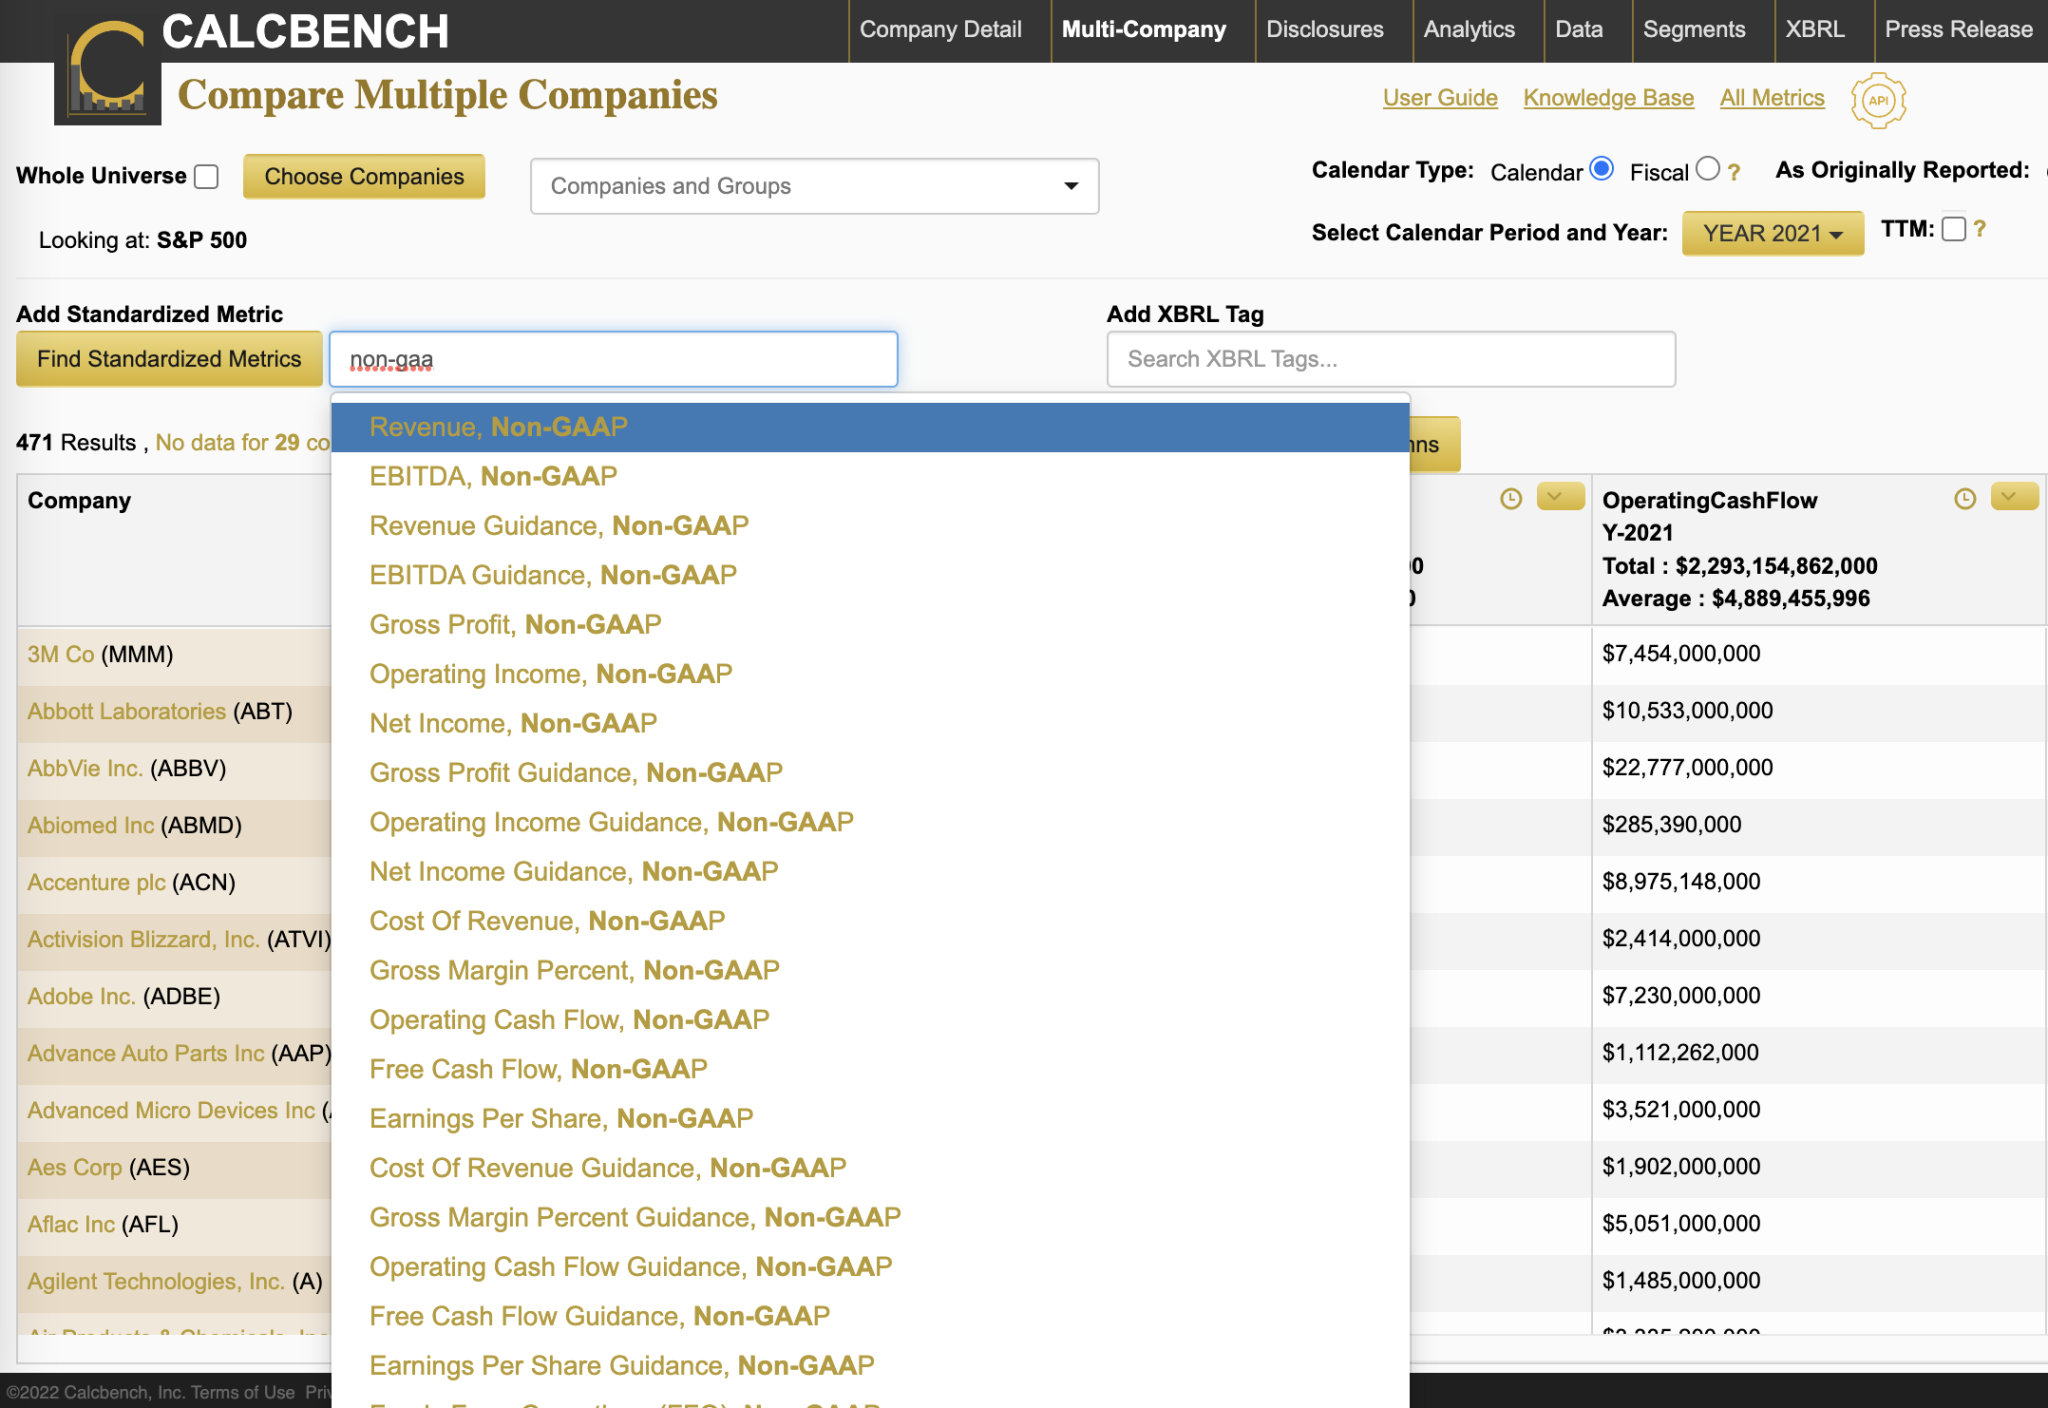This screenshot has height=1408, width=2048.
Task: Open the chevron menu on the partially hidden column
Action: click(1559, 497)
